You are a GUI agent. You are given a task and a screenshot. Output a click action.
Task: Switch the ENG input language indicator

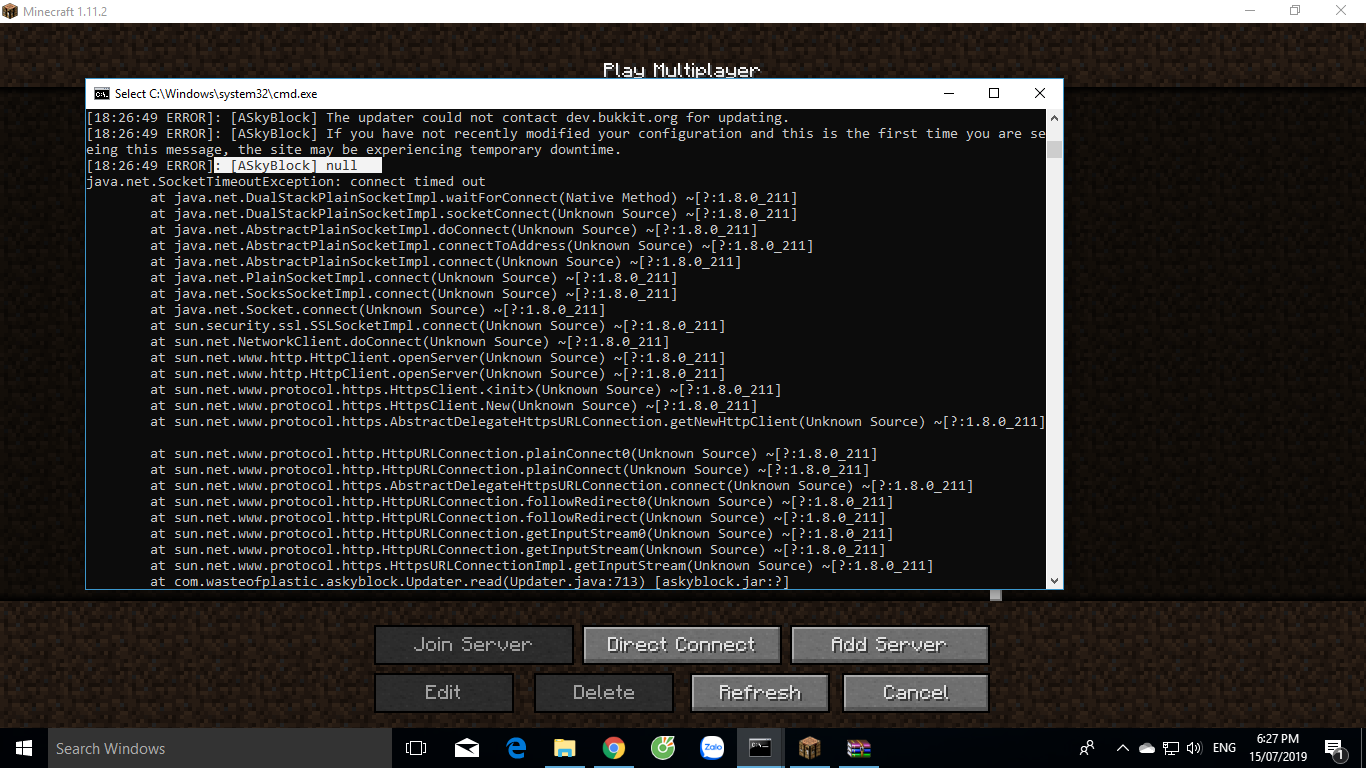point(1224,748)
